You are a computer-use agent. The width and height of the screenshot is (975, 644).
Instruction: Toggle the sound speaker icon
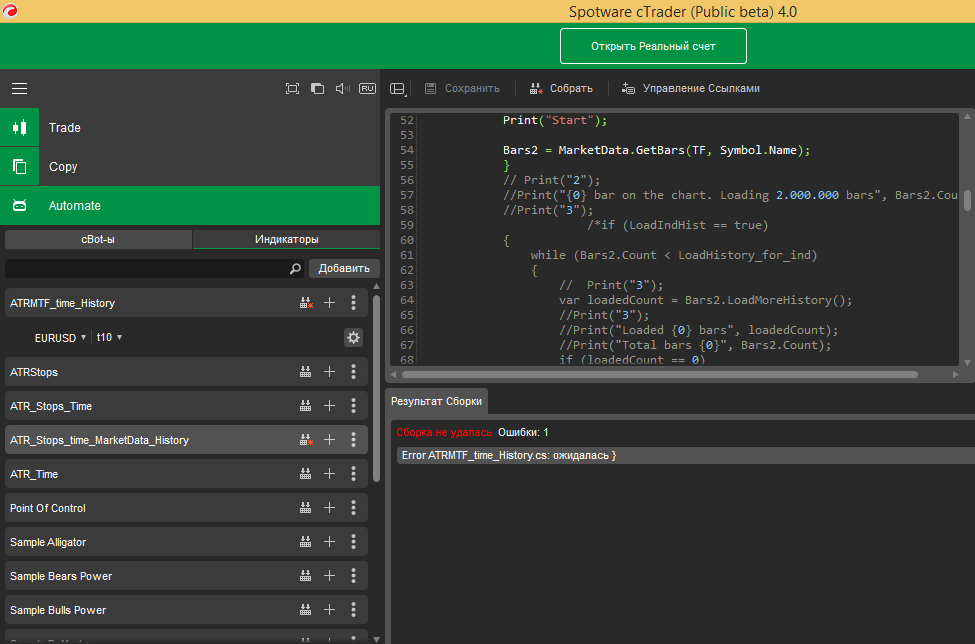(343, 88)
